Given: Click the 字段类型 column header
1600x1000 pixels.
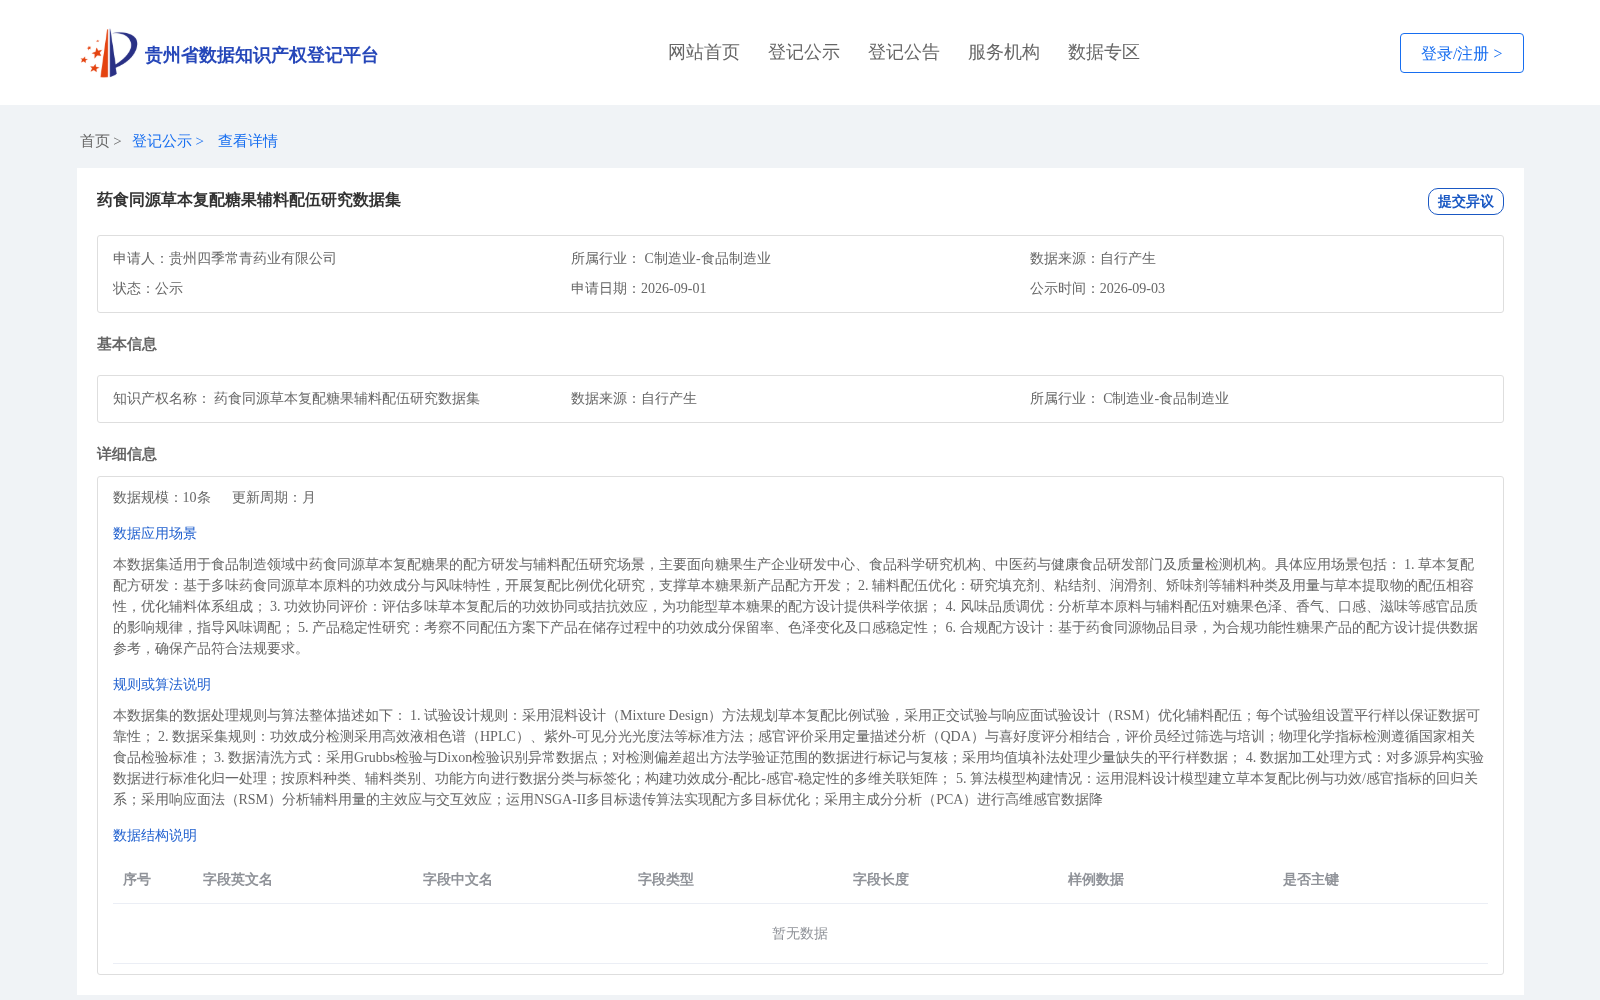Looking at the screenshot, I should (x=666, y=879).
